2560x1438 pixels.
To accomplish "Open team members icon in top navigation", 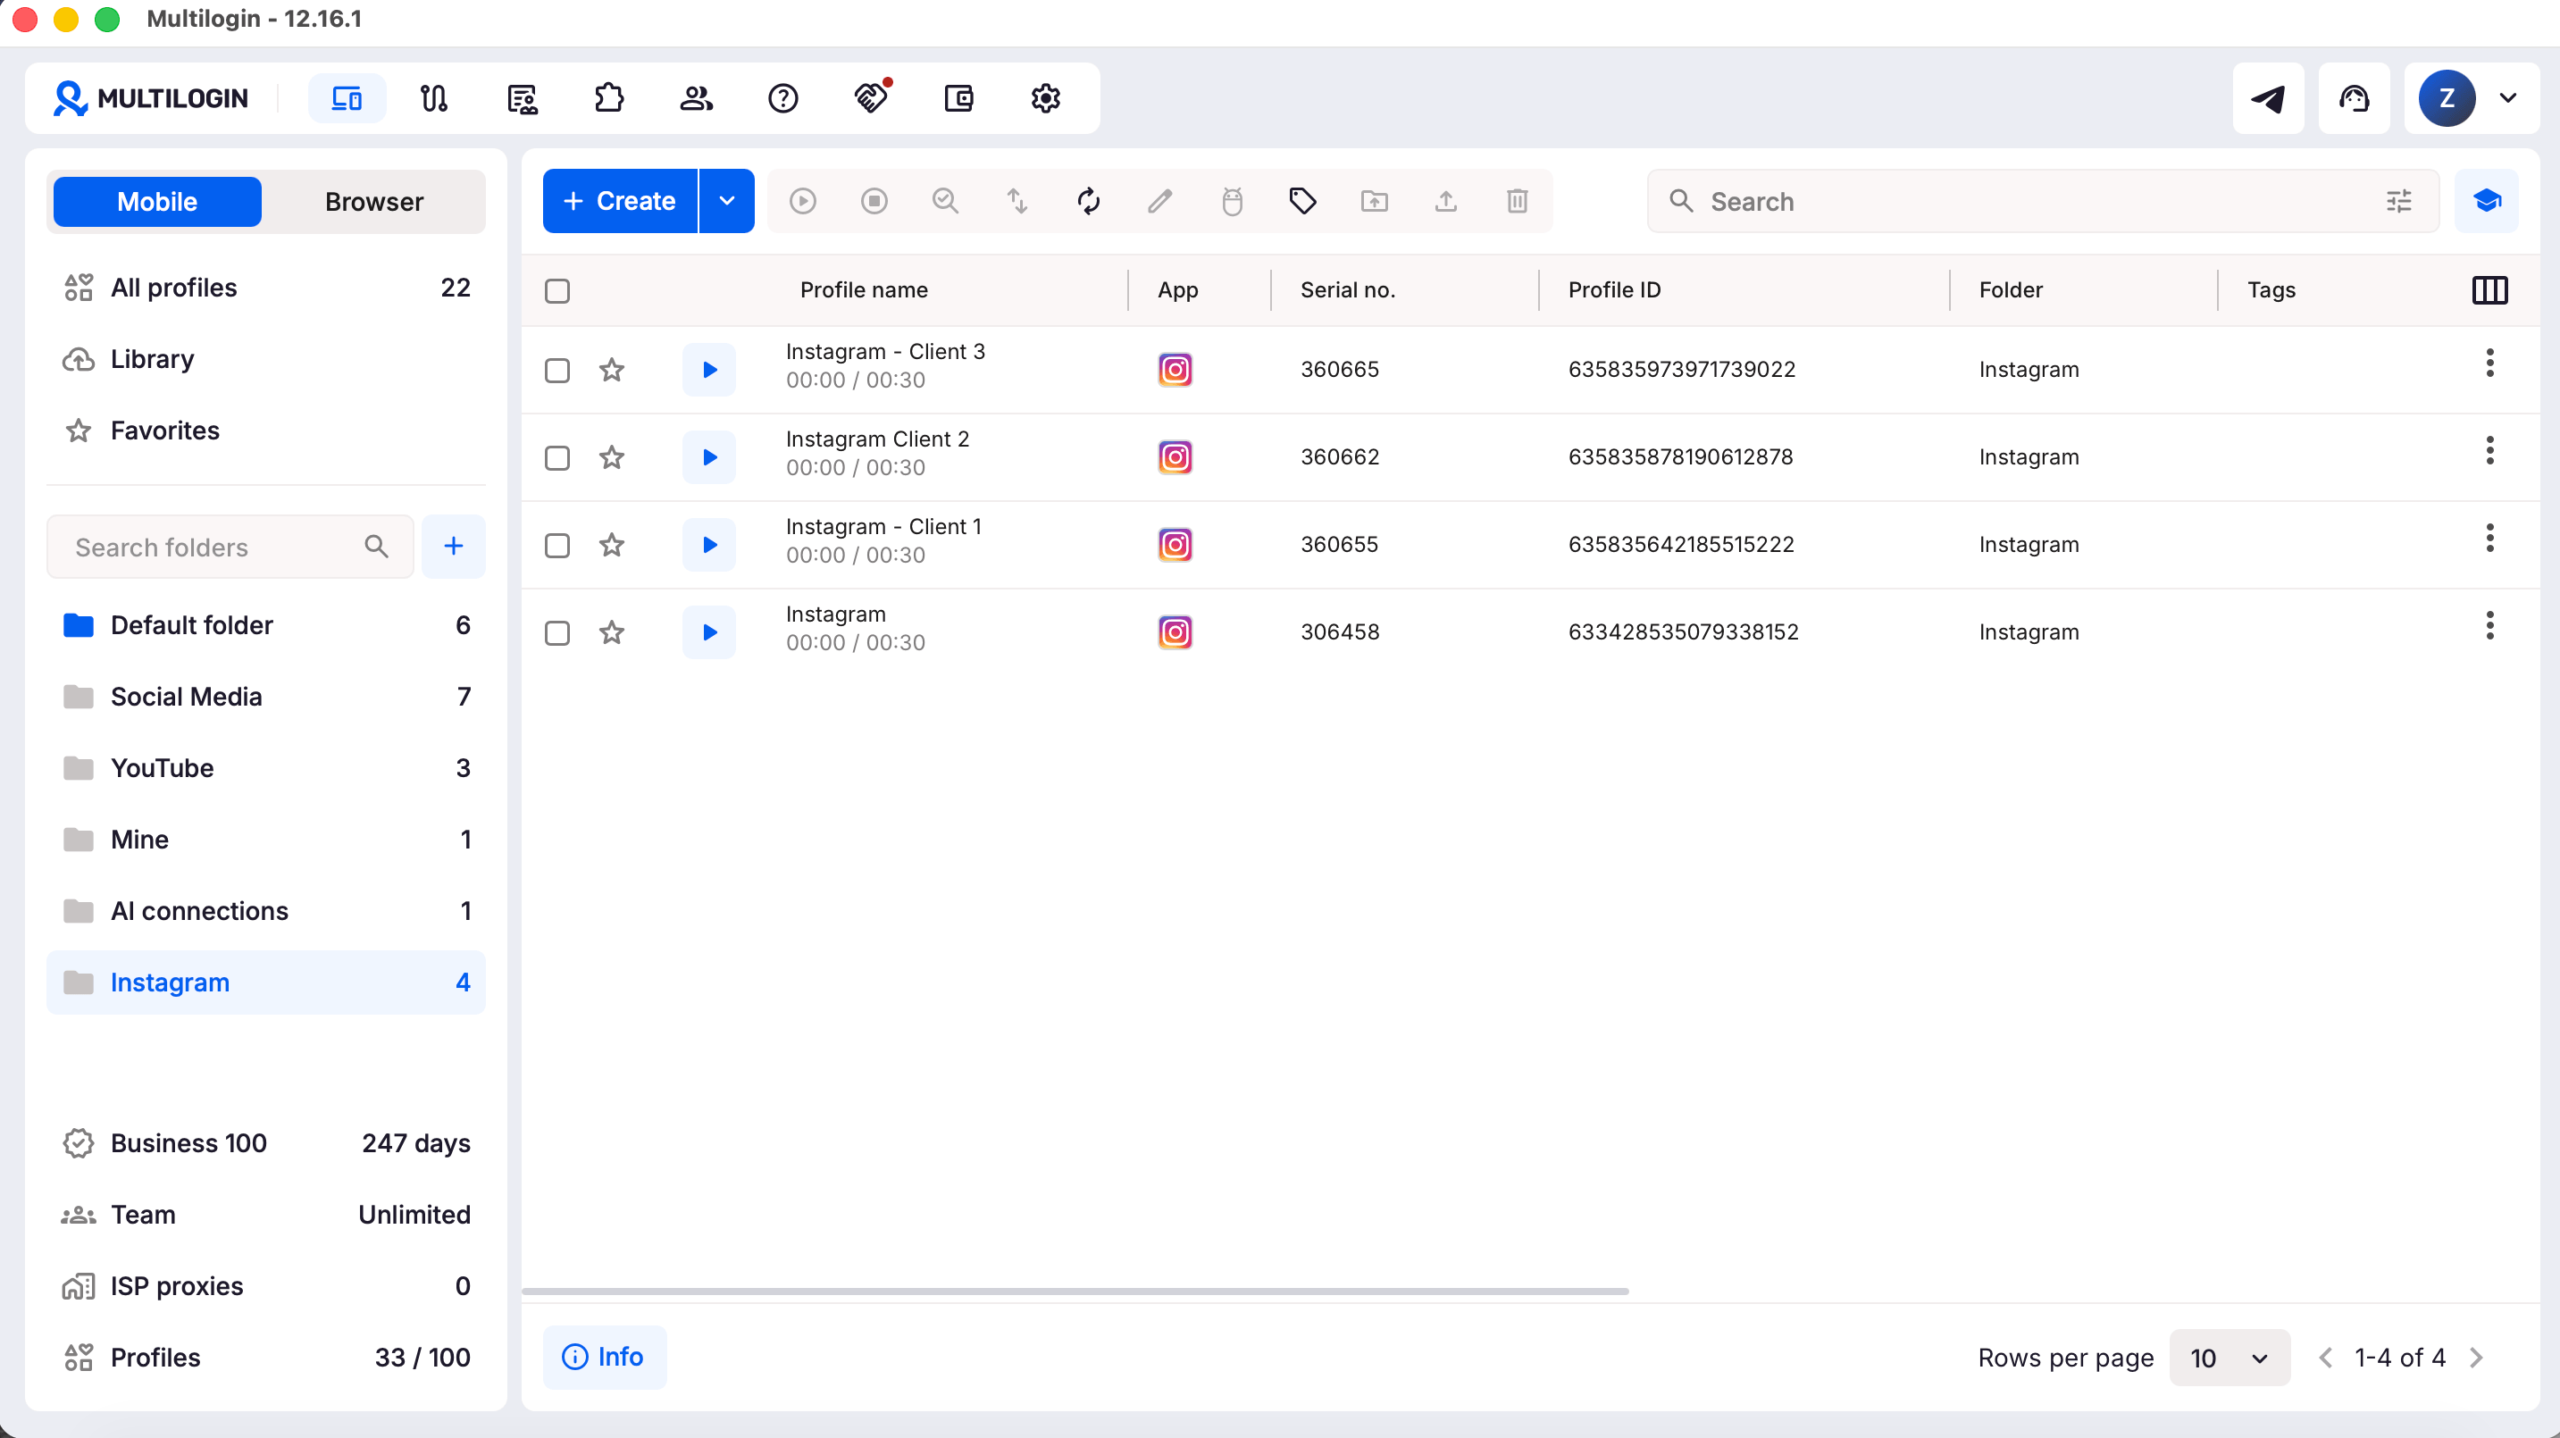I will tap(696, 98).
